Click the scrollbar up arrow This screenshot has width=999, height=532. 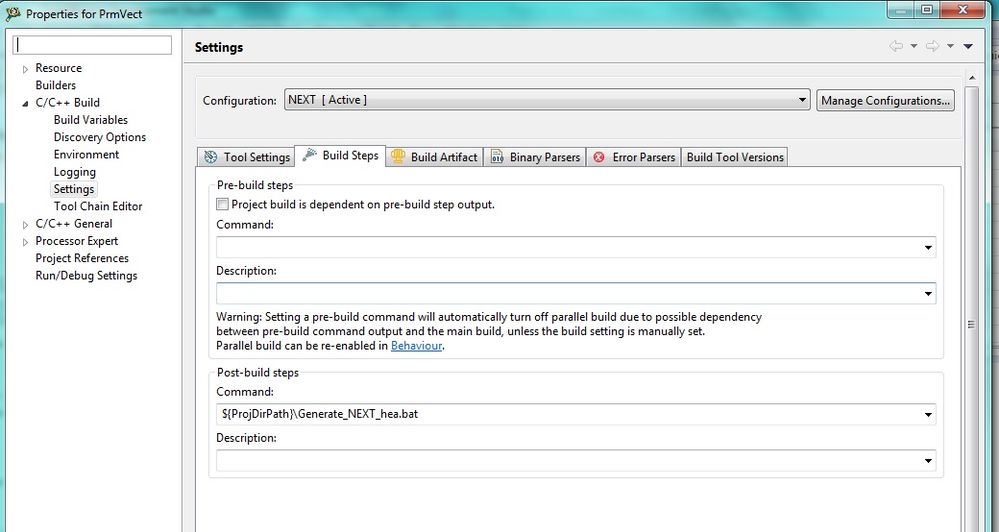[972, 78]
